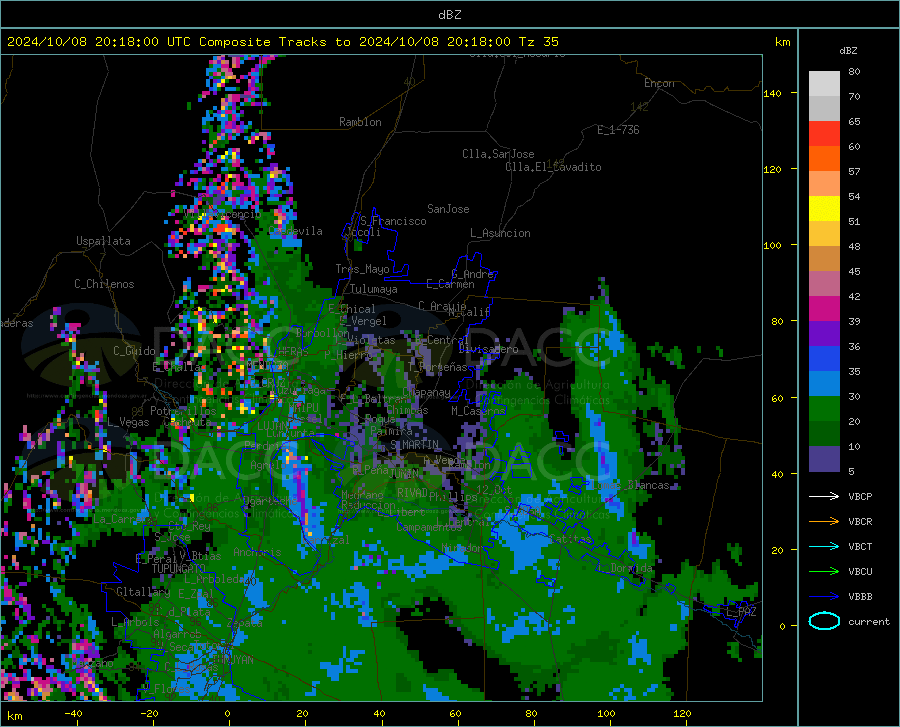Click the Ramblon place label

click(x=360, y=122)
